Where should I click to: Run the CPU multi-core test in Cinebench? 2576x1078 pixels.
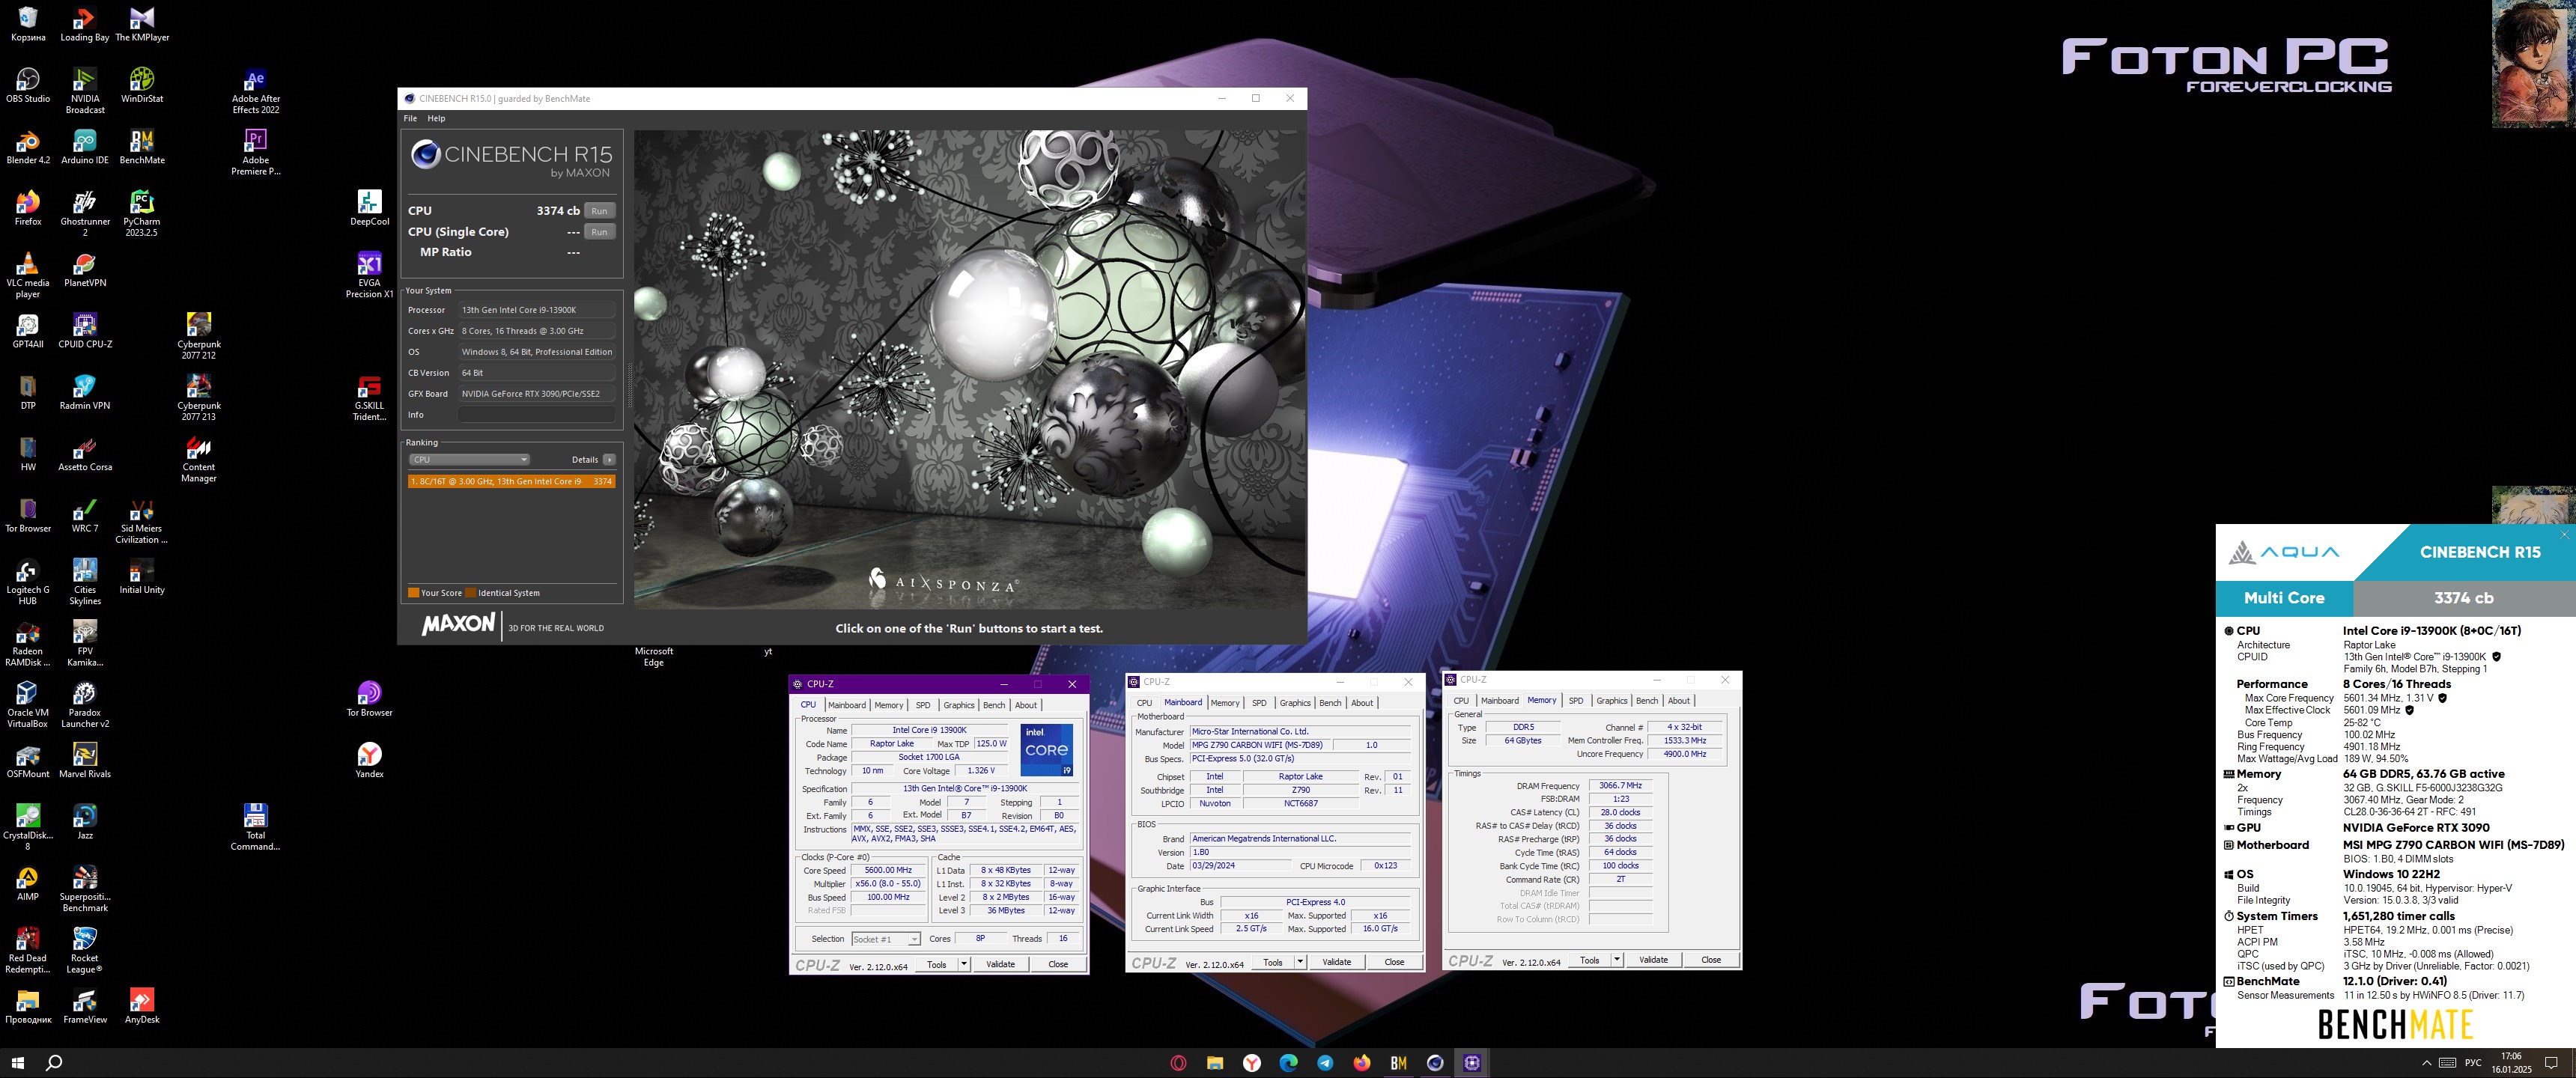click(599, 211)
